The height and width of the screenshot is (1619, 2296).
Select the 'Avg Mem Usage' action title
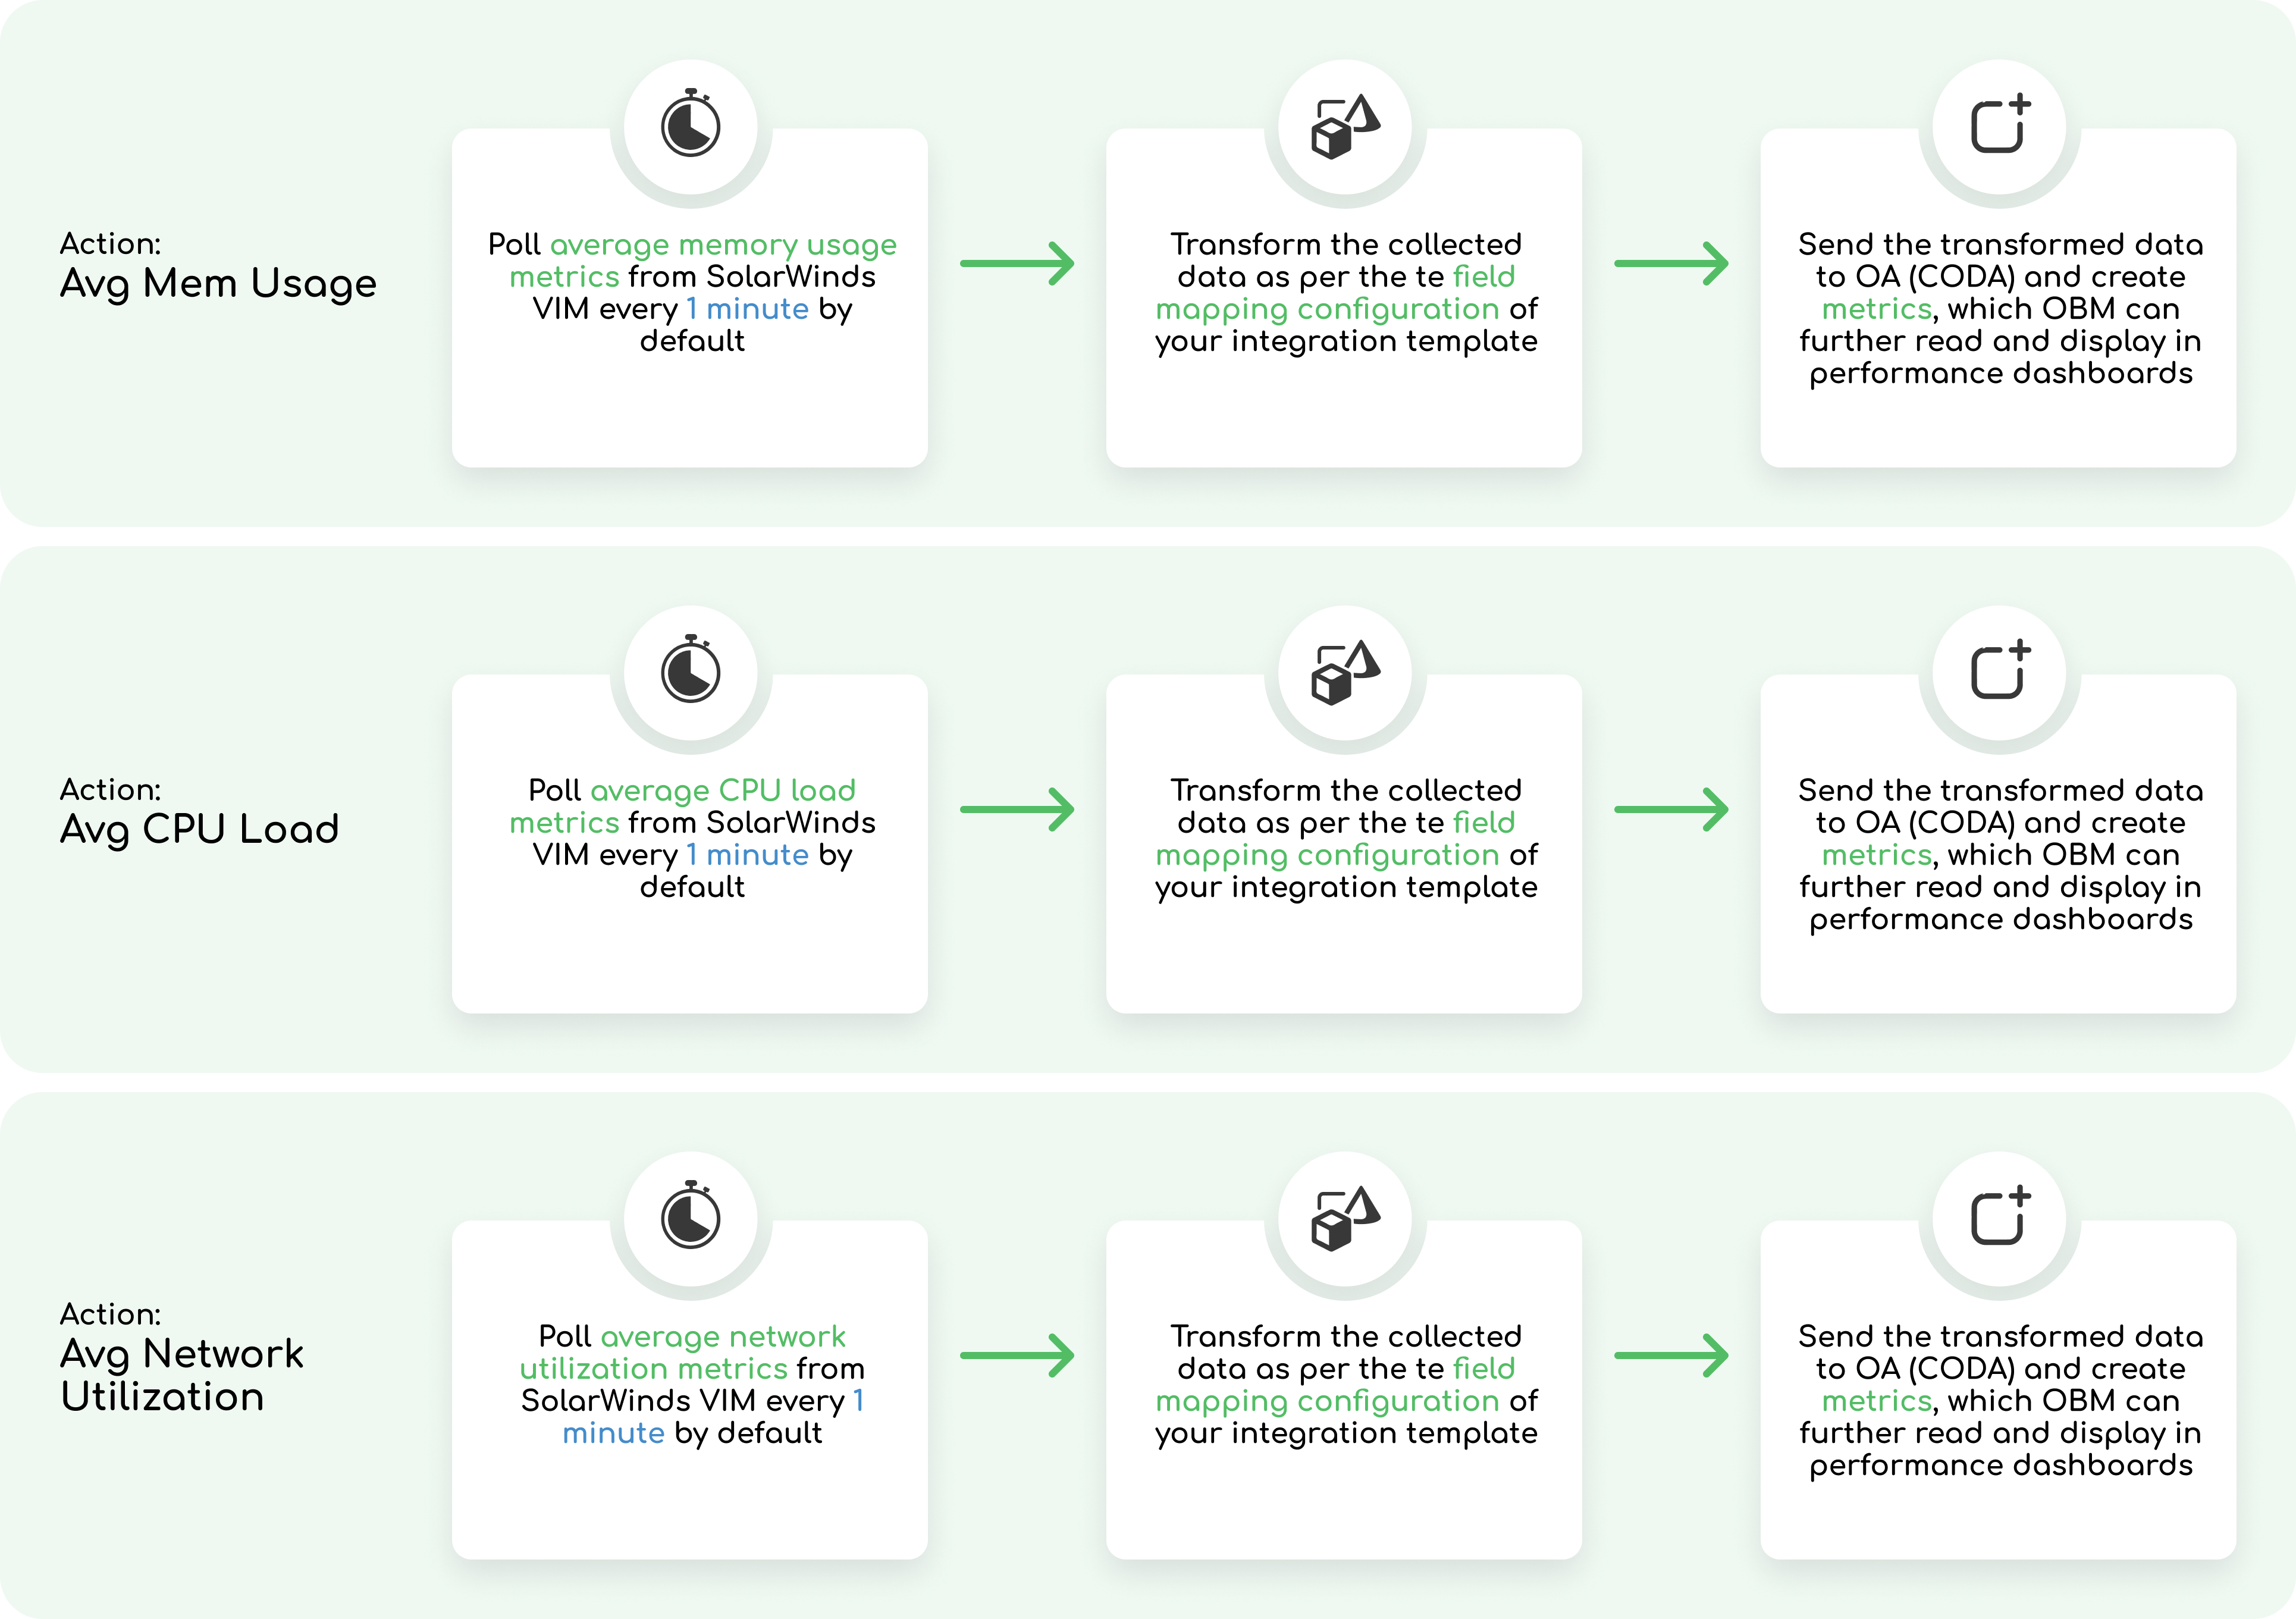[218, 284]
